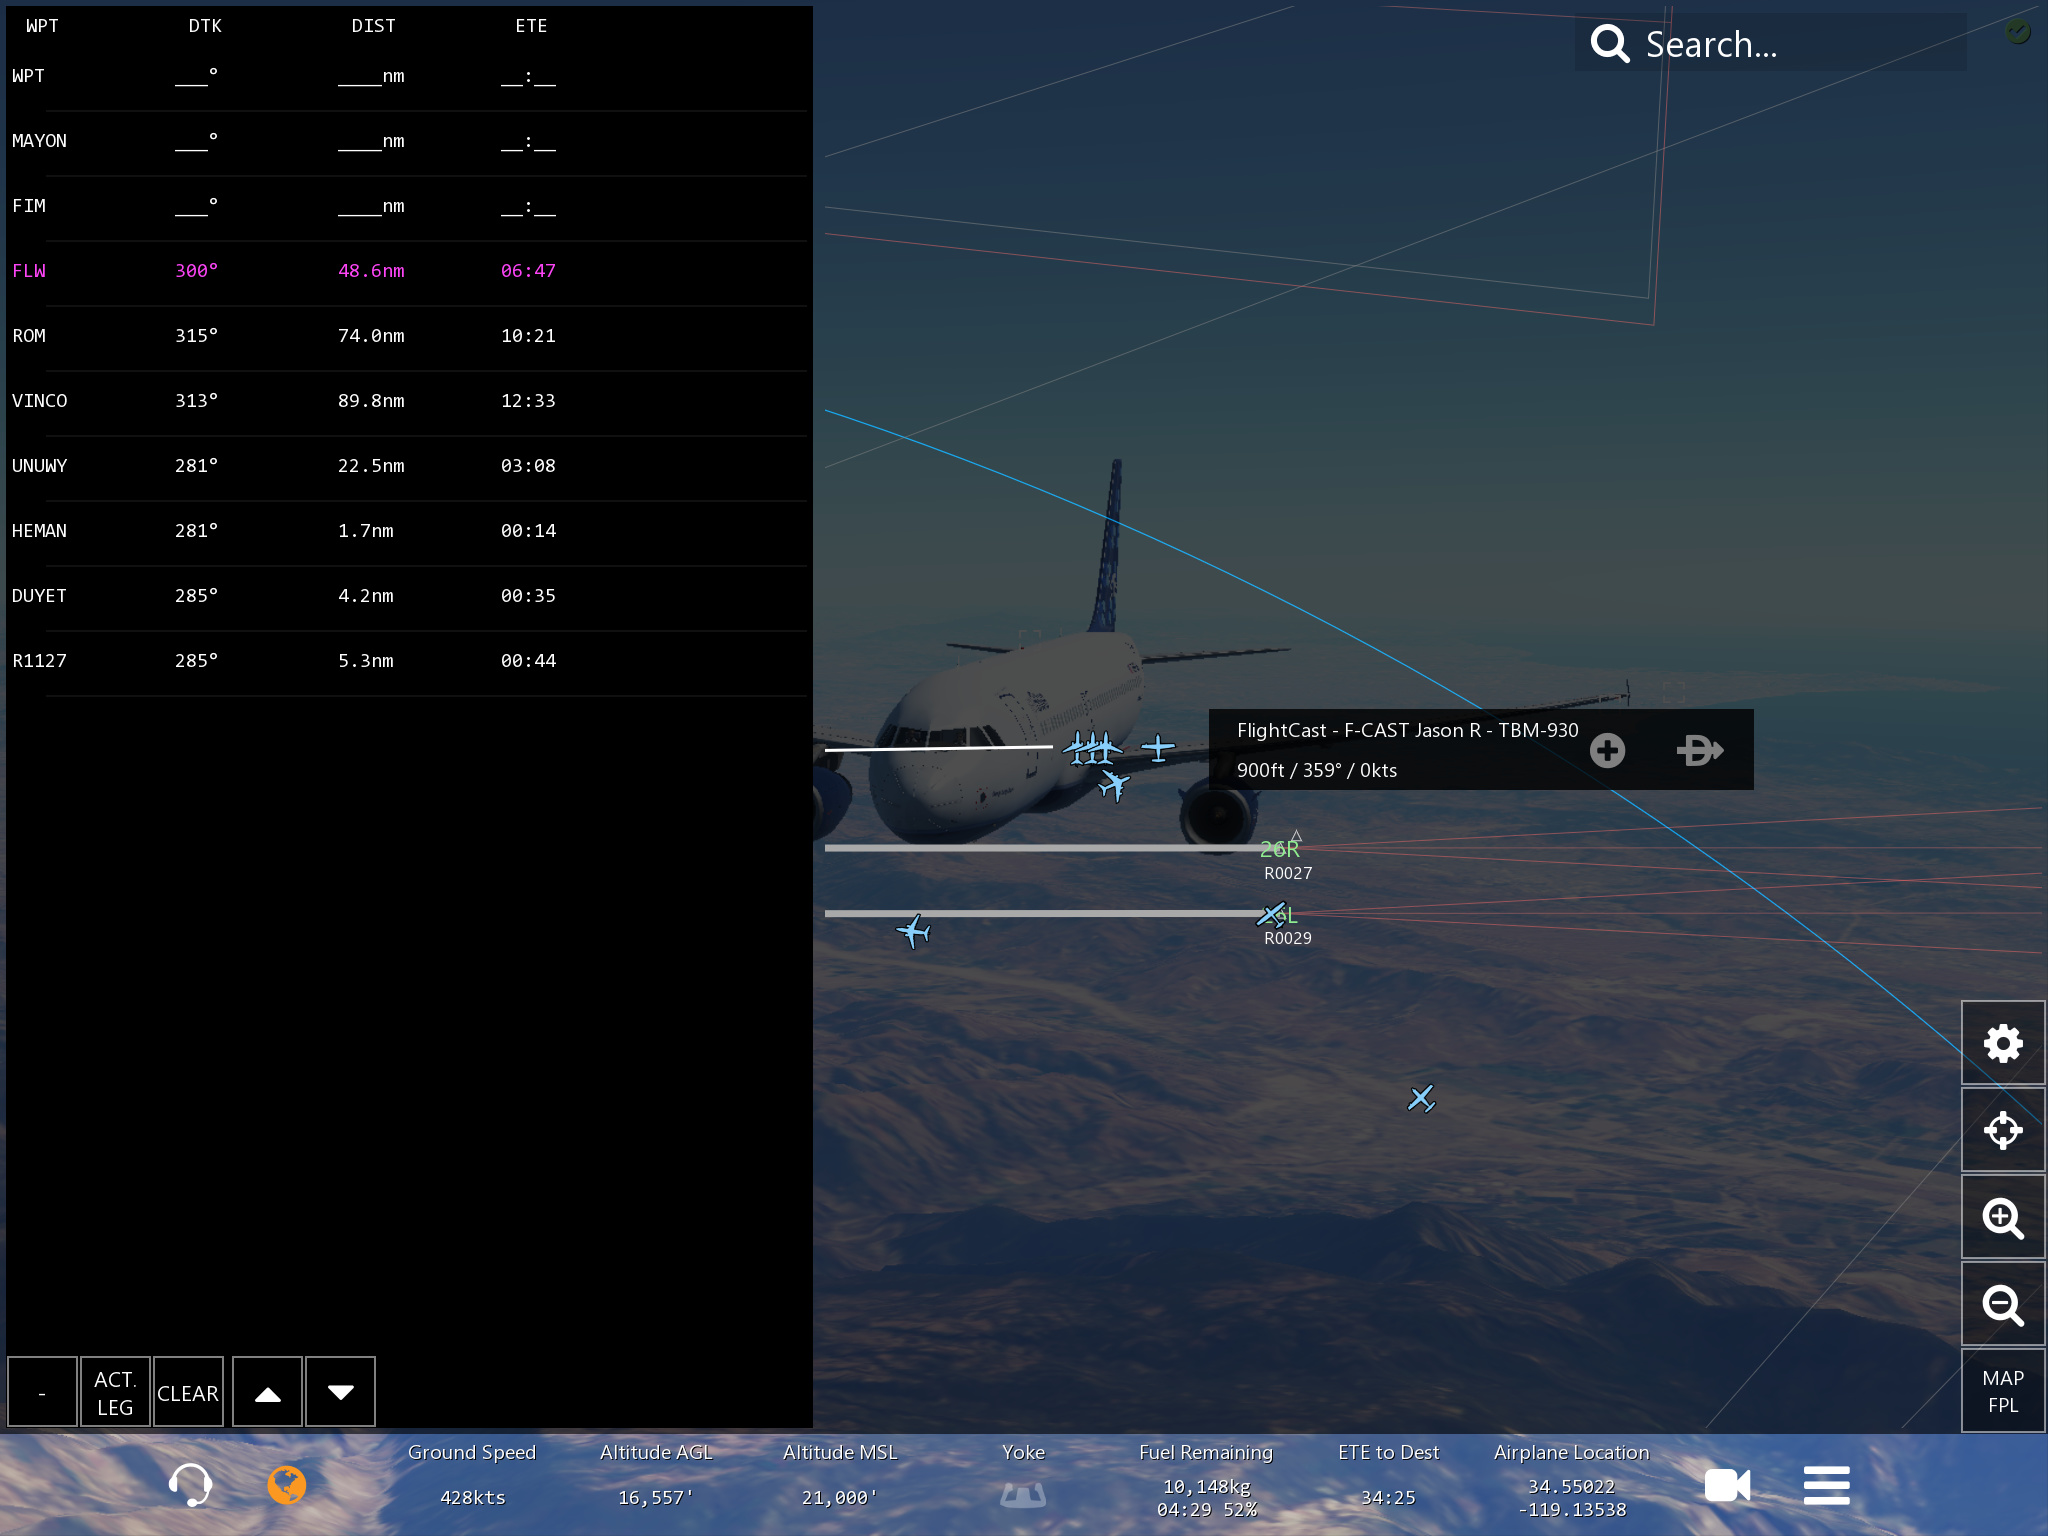Viewport: 2048px width, 1536px height.
Task: Add FlightCast aircraft with plus icon
Action: tap(1607, 750)
